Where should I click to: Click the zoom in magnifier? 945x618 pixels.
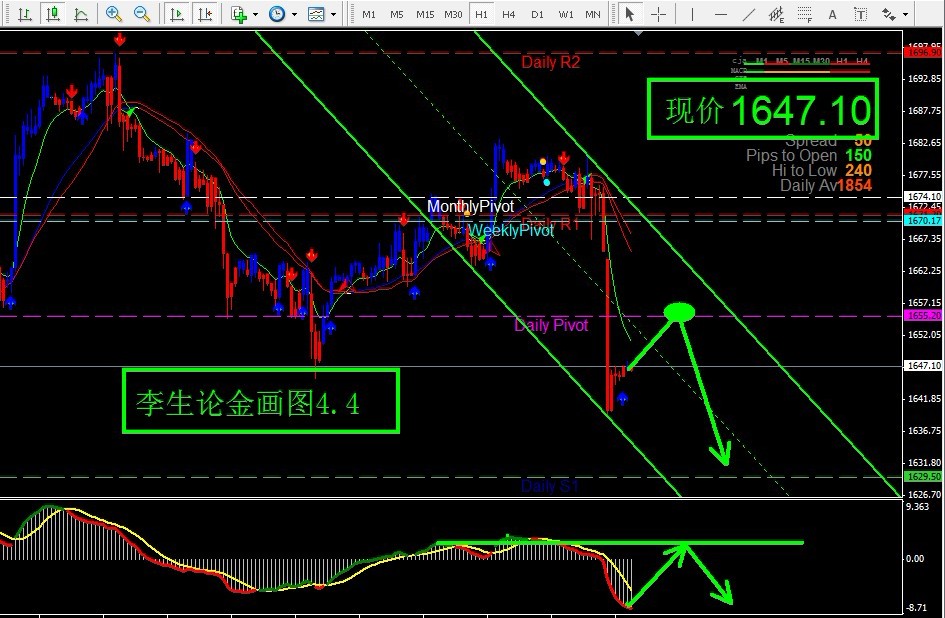coord(114,14)
